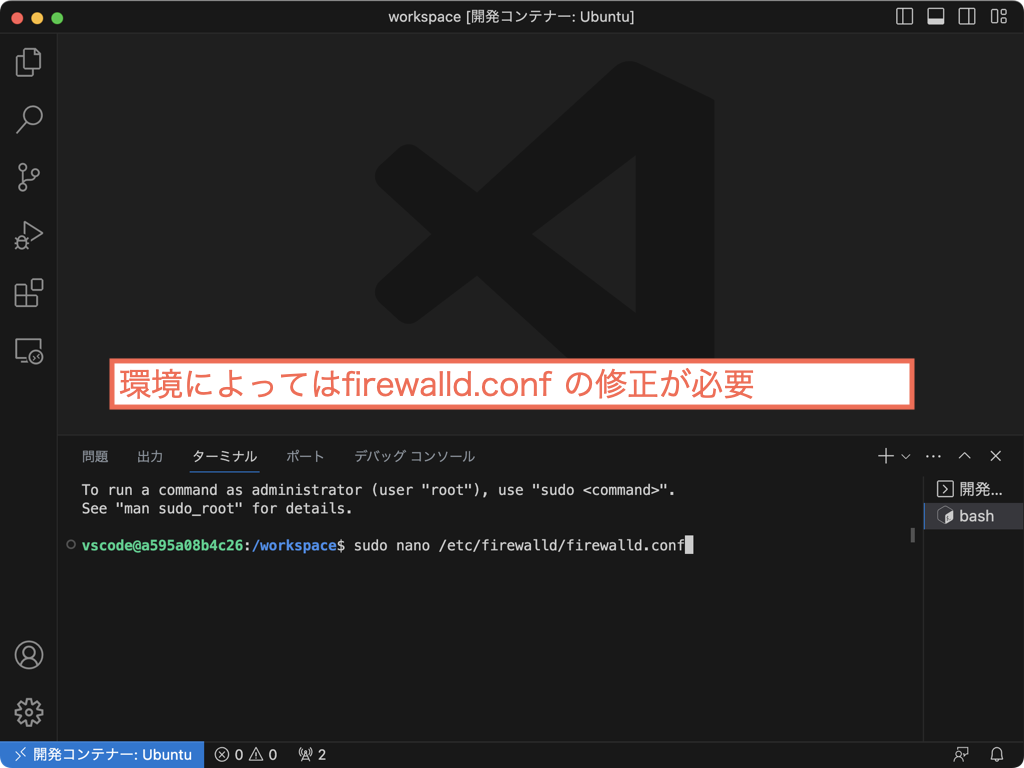Toggle the secondary side bar layout button

[967, 16]
